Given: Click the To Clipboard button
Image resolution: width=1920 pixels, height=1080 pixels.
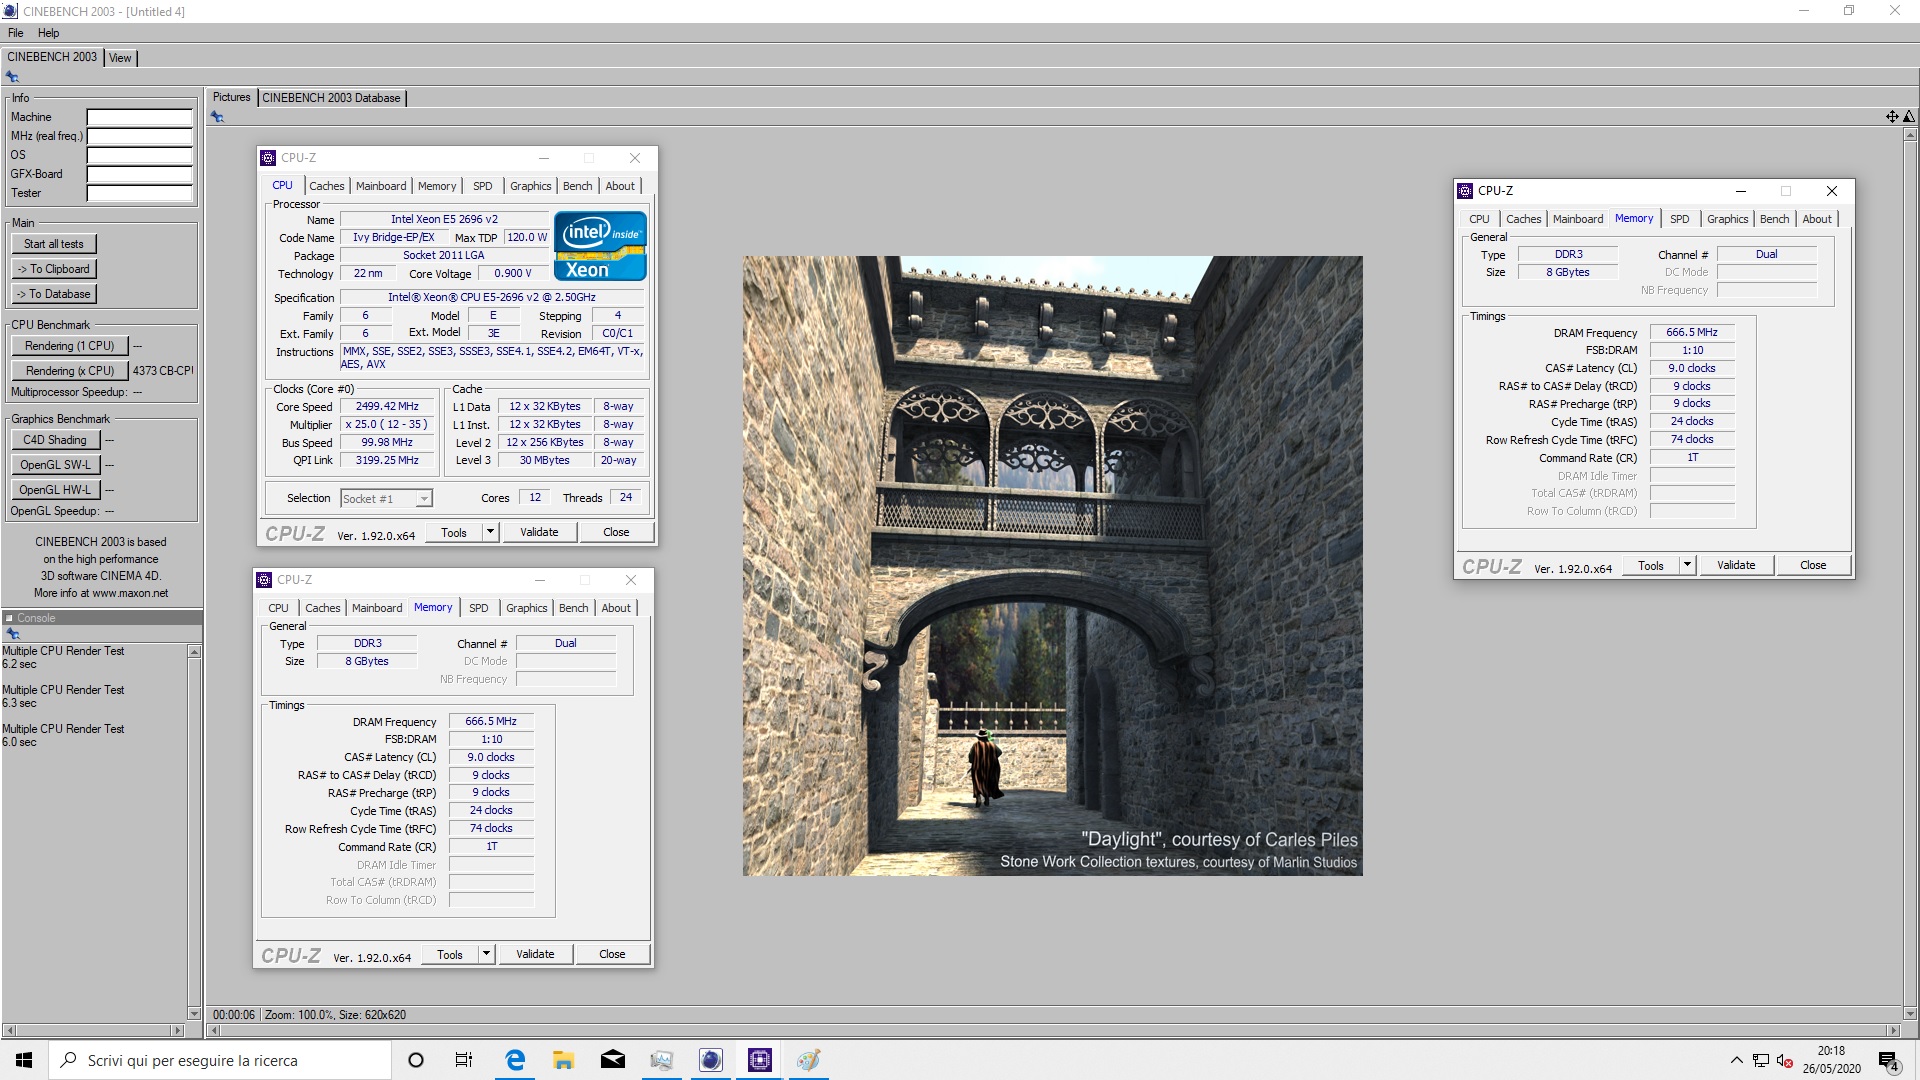Looking at the screenshot, I should click(x=54, y=269).
